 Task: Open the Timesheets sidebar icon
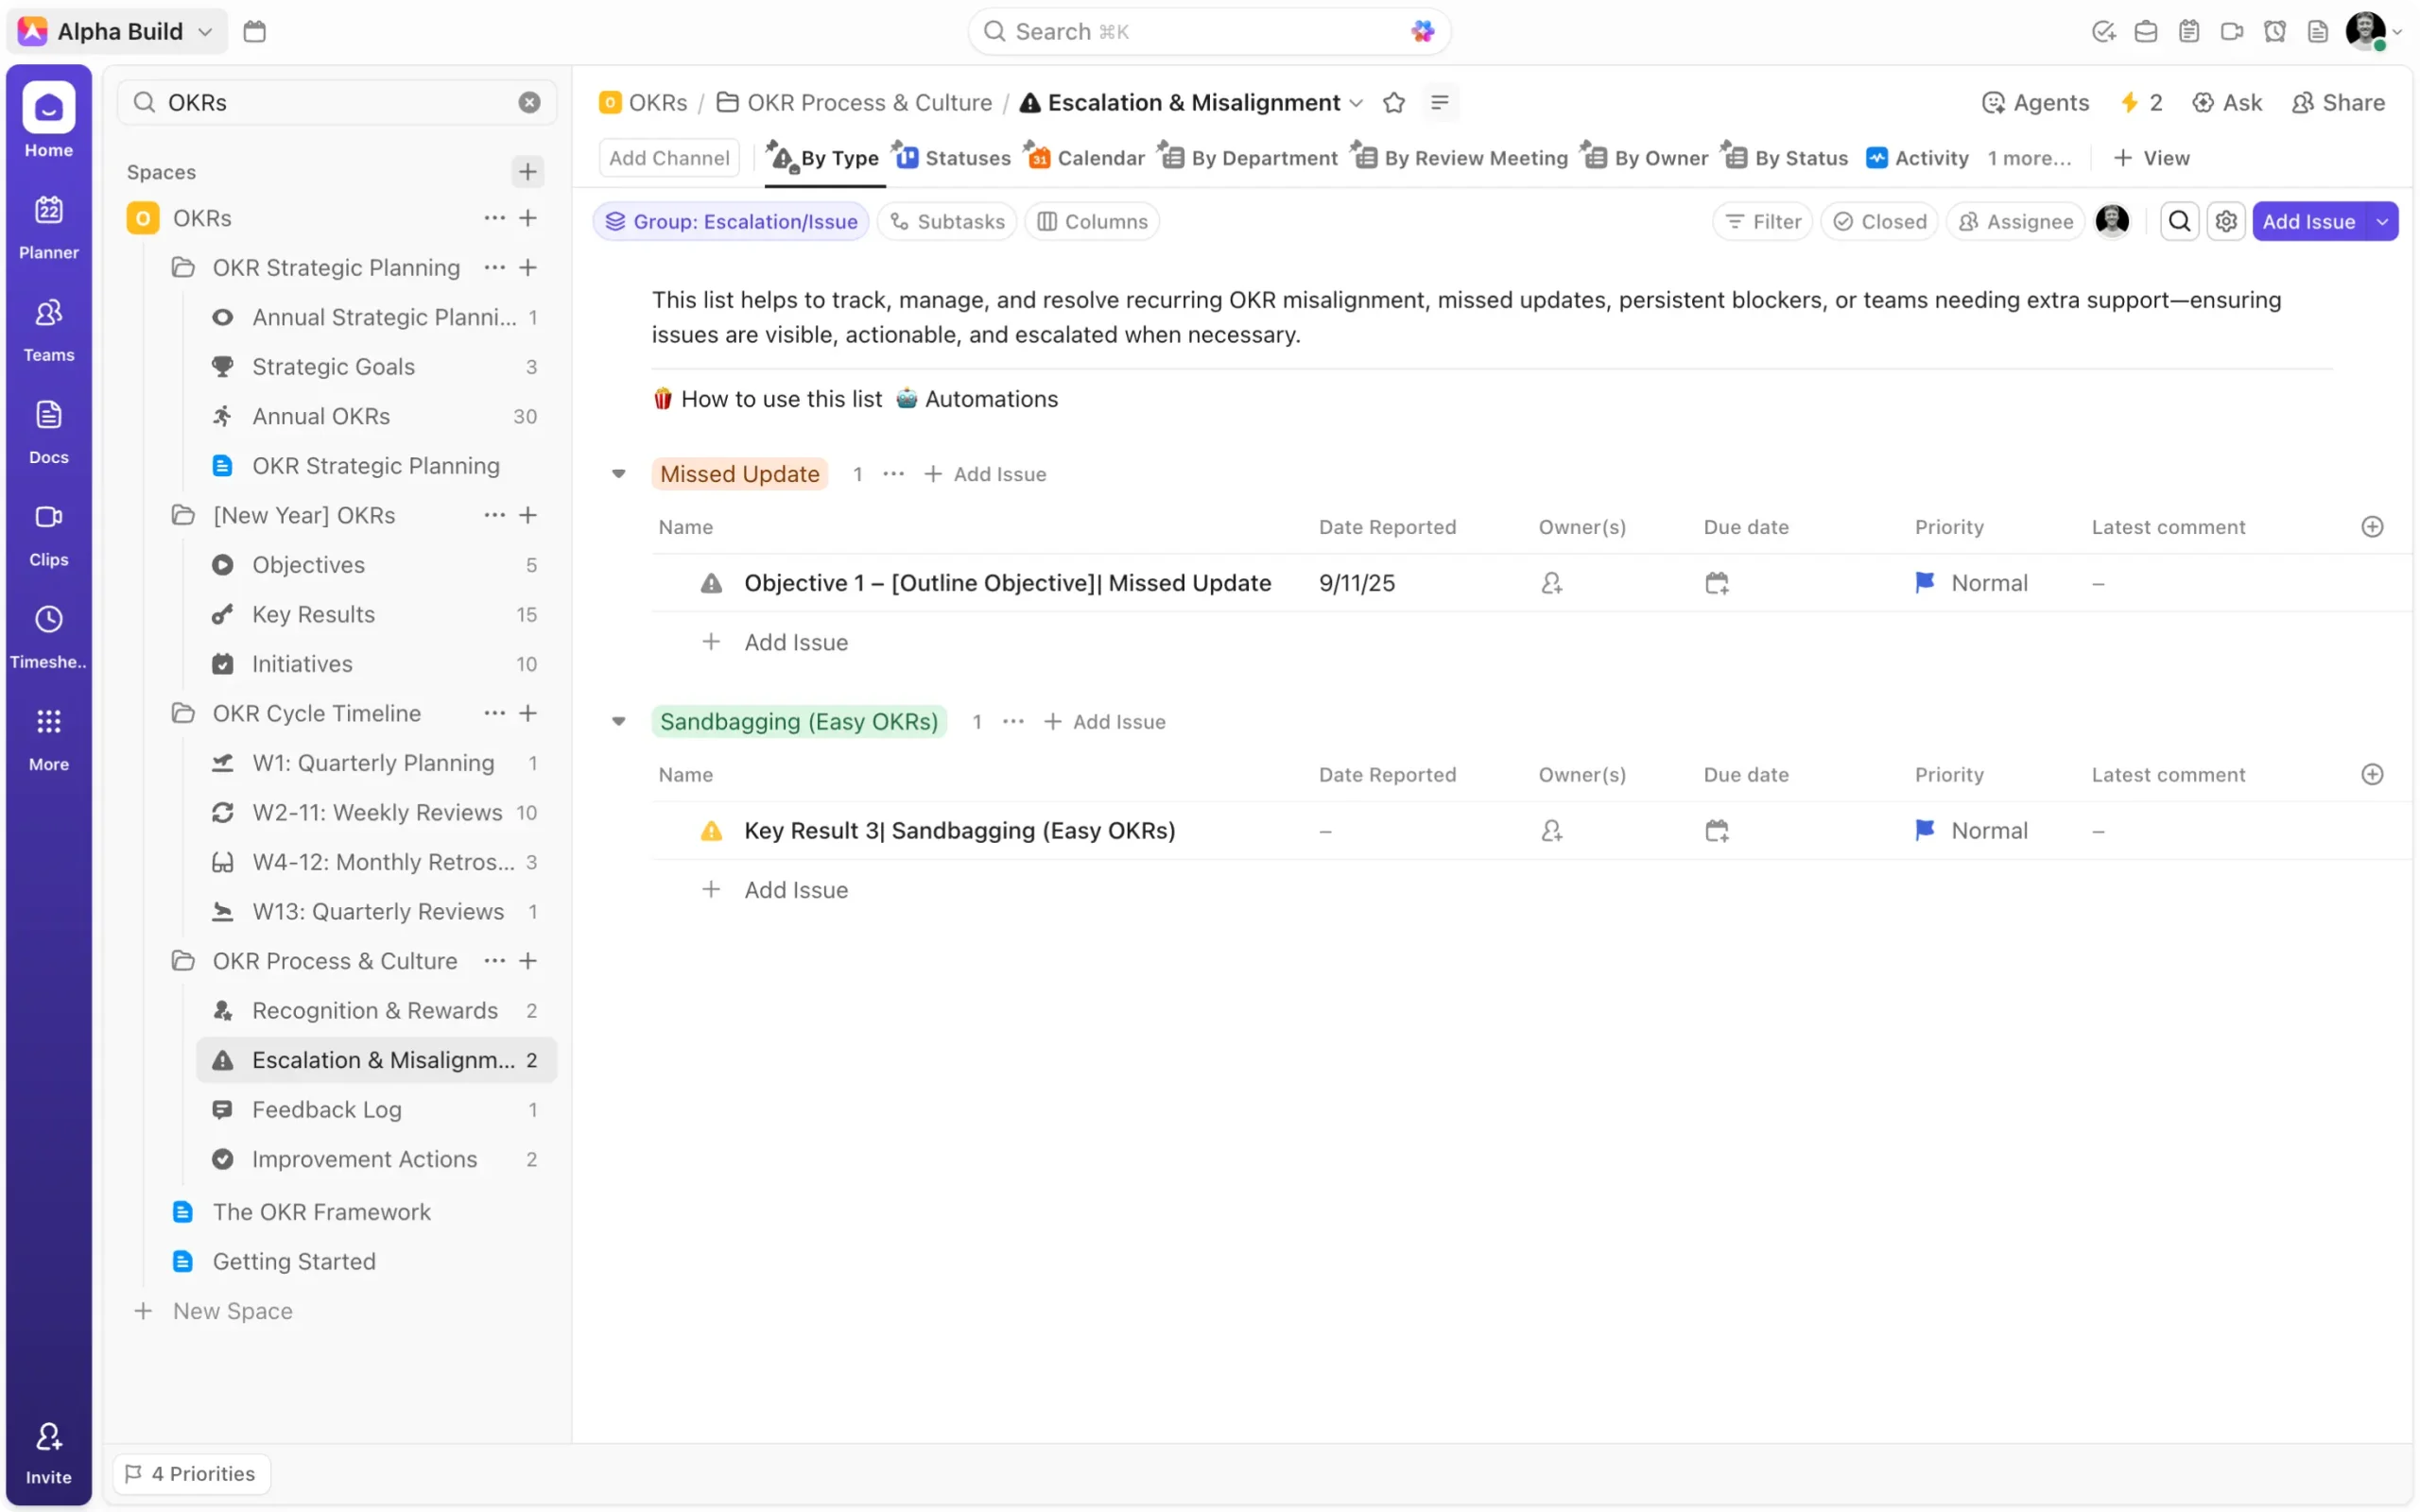point(48,635)
